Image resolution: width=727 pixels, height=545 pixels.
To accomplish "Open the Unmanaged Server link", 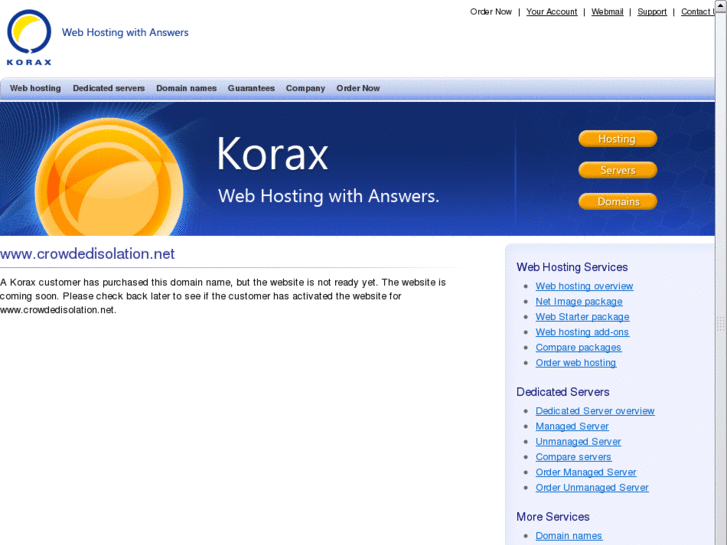I will (x=578, y=442).
